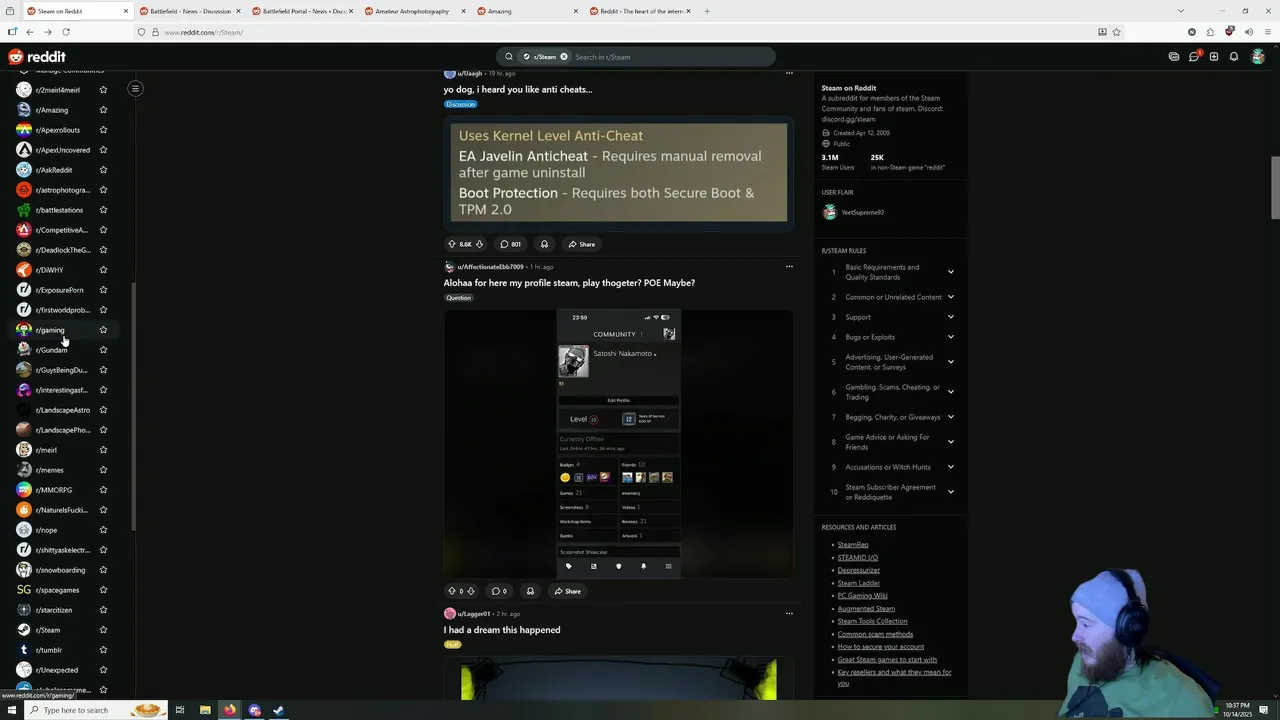Screen dimensions: 1280x720
Task: Favorite r/Steam with its star
Action: [x=103, y=630]
